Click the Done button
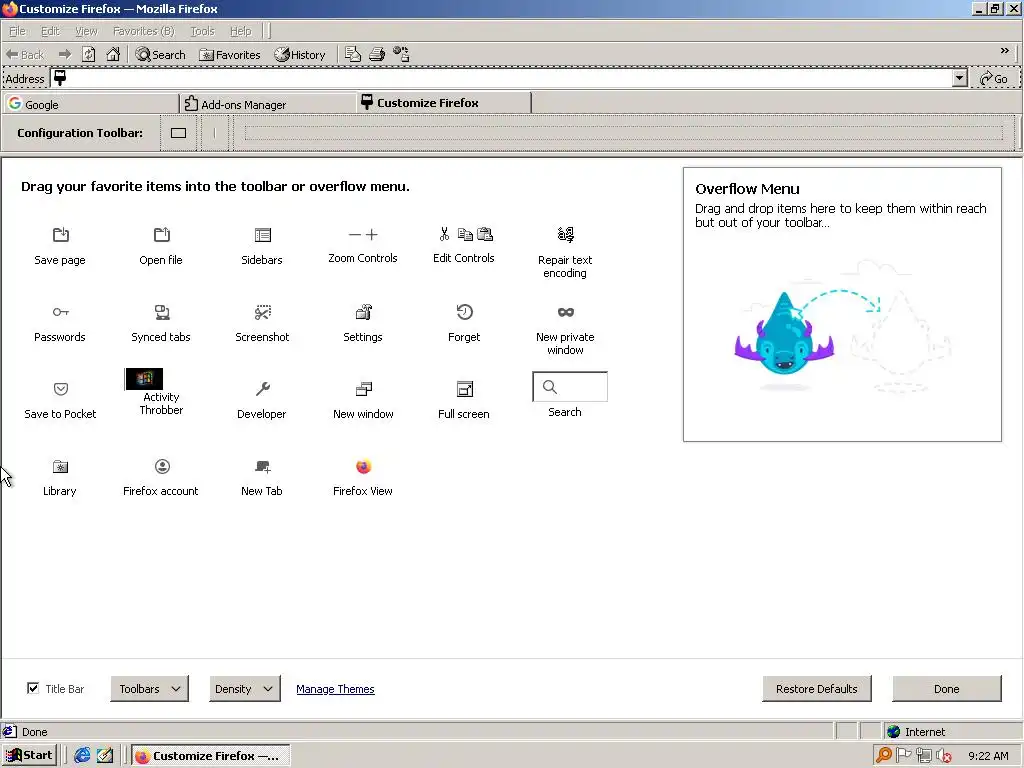The height and width of the screenshot is (768, 1024). (946, 689)
